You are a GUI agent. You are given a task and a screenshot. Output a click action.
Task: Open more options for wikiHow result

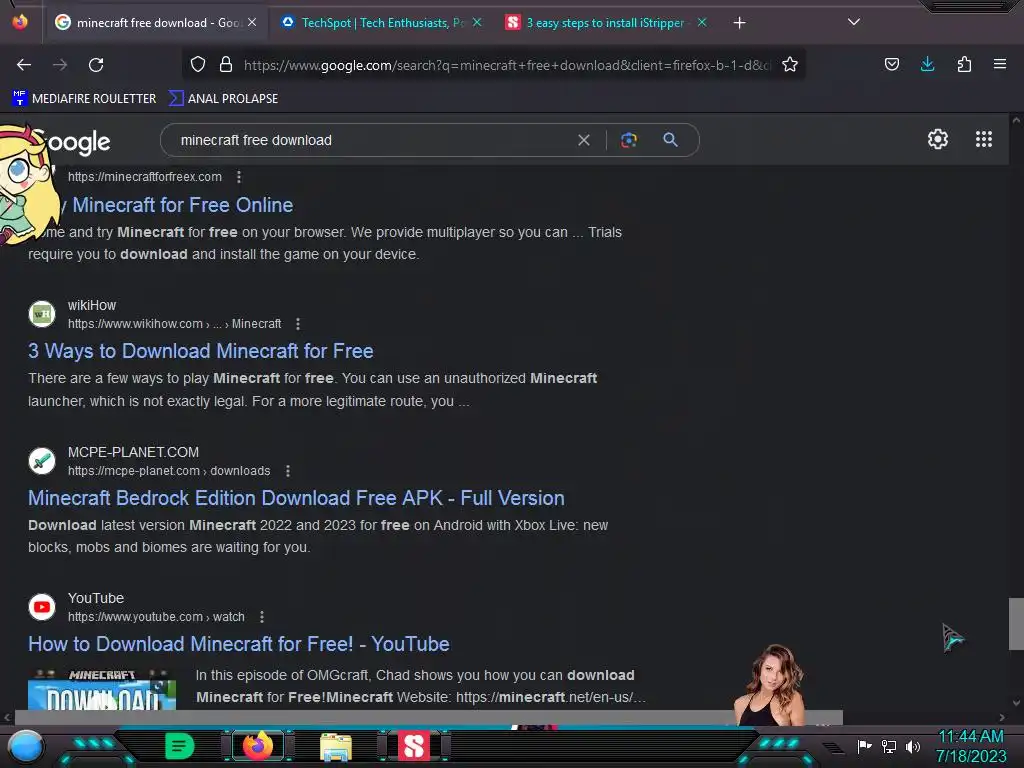coord(298,324)
